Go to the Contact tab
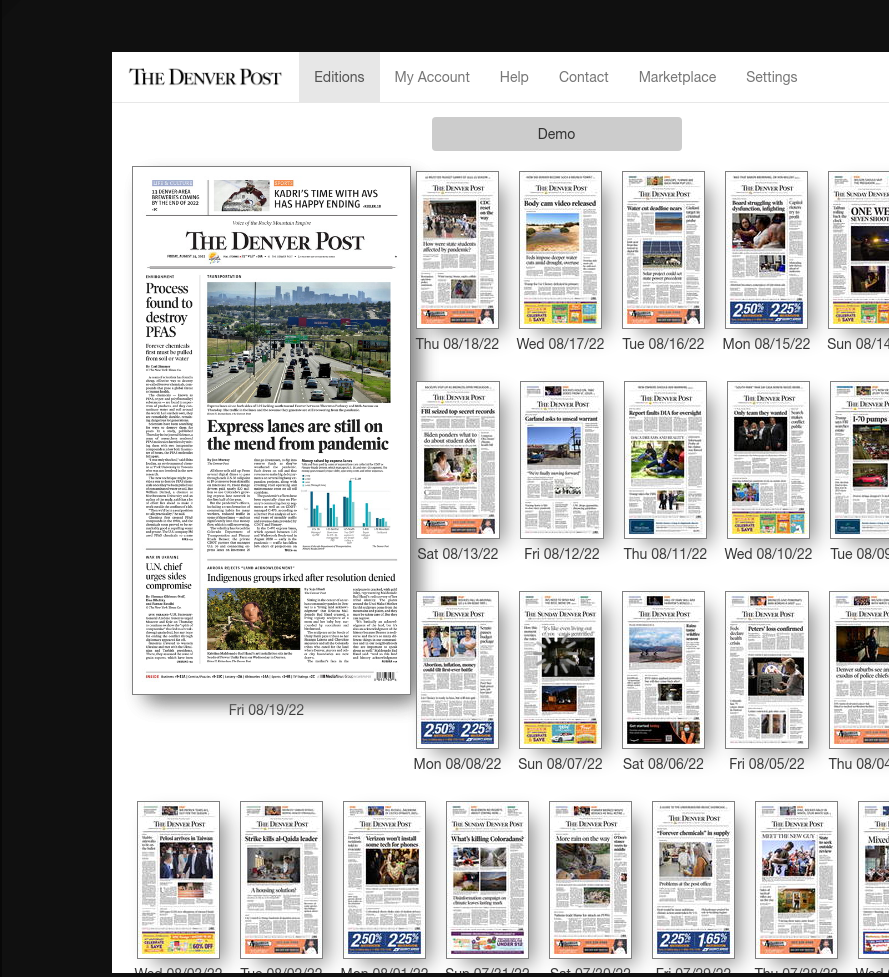The image size is (889, 977). (x=583, y=77)
